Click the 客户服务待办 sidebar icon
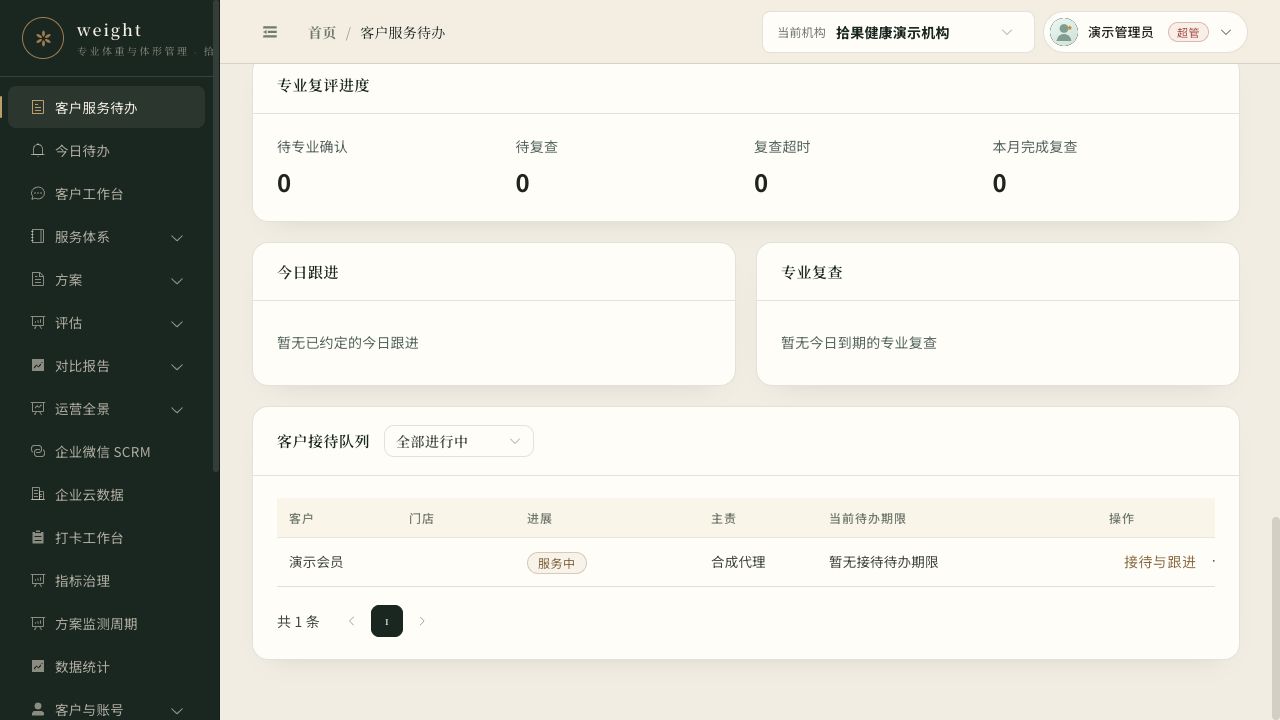1280x720 pixels. 38,107
